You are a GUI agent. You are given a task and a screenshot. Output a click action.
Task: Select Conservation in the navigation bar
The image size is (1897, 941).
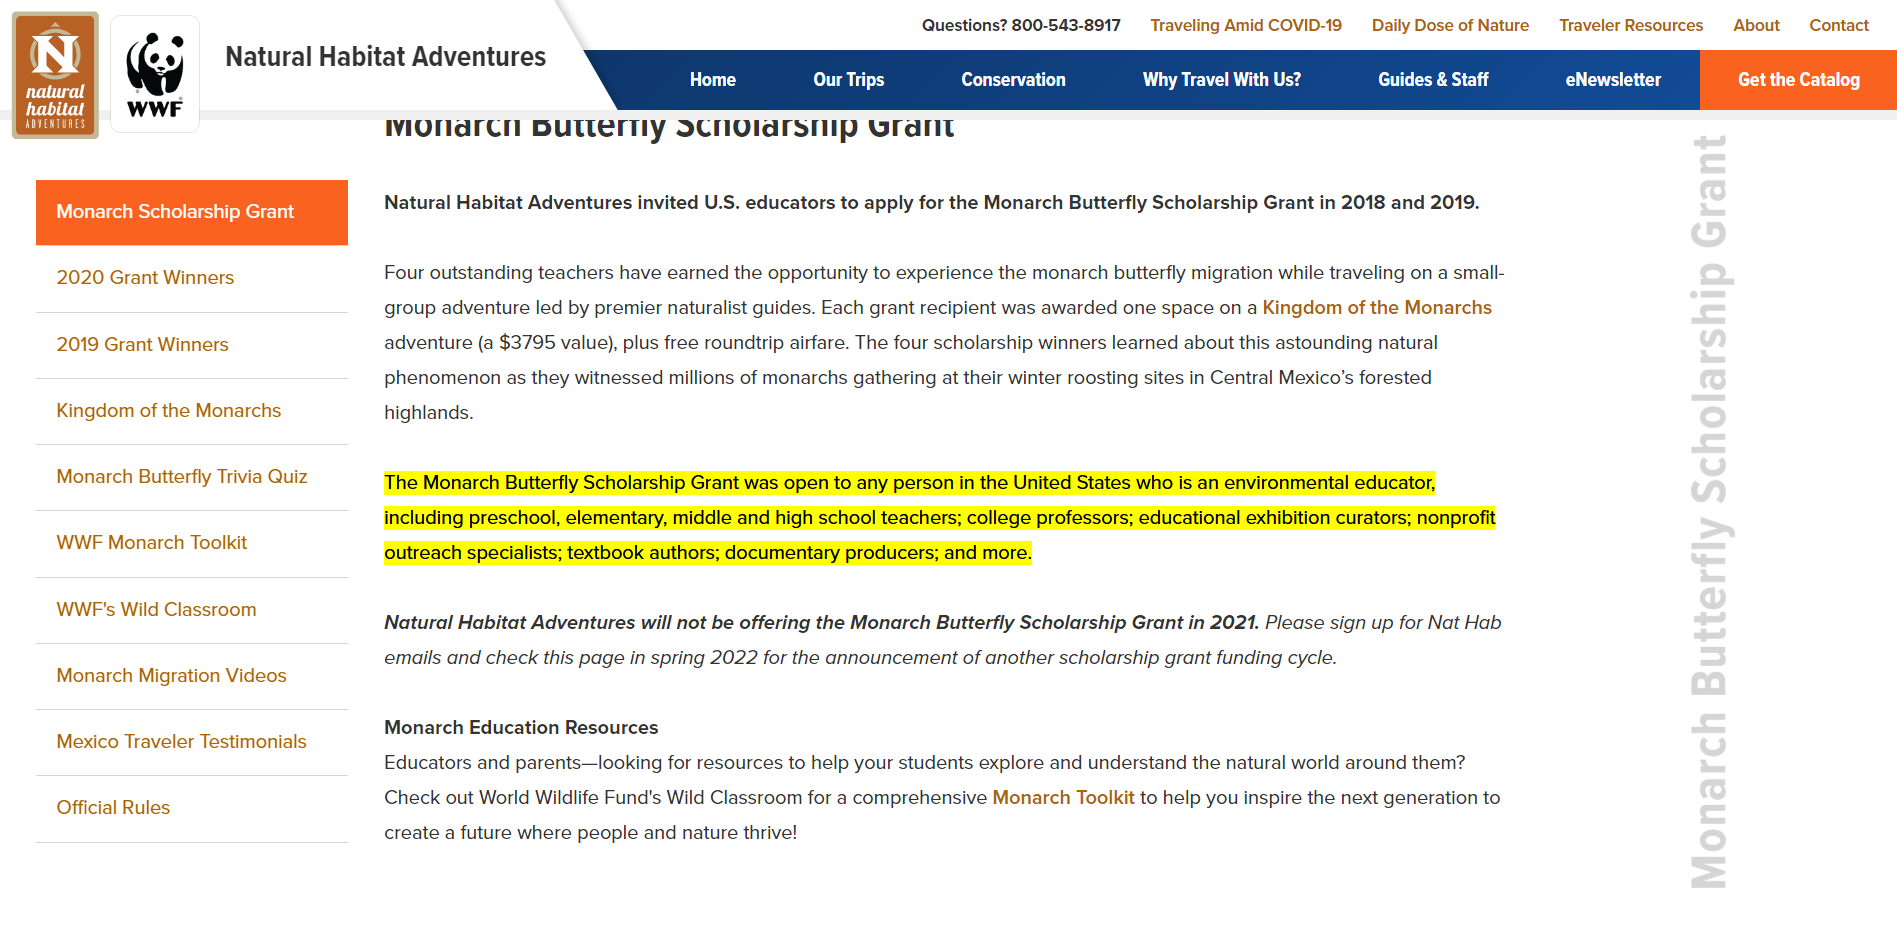pyautogui.click(x=1013, y=80)
